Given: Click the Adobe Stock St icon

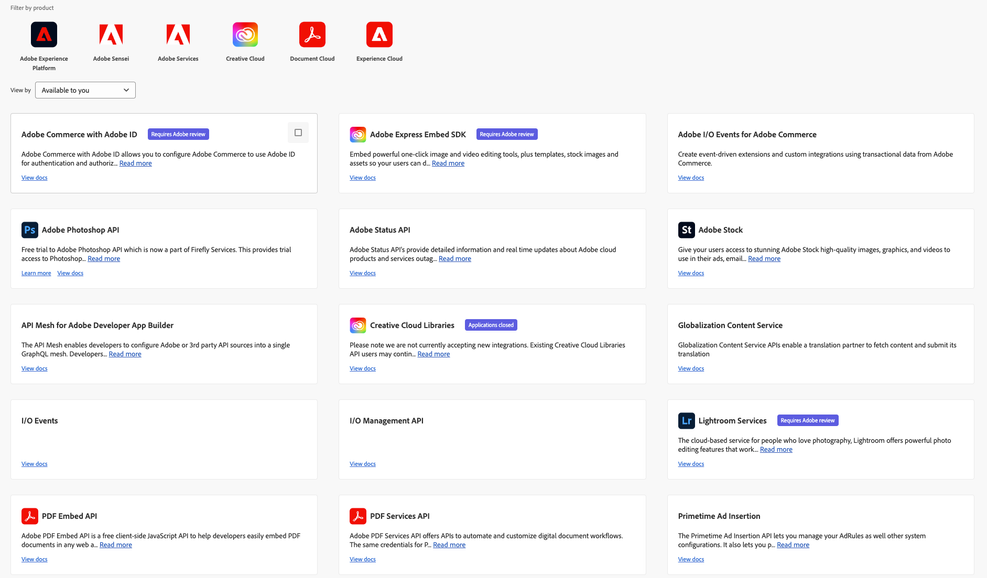Looking at the screenshot, I should point(686,230).
